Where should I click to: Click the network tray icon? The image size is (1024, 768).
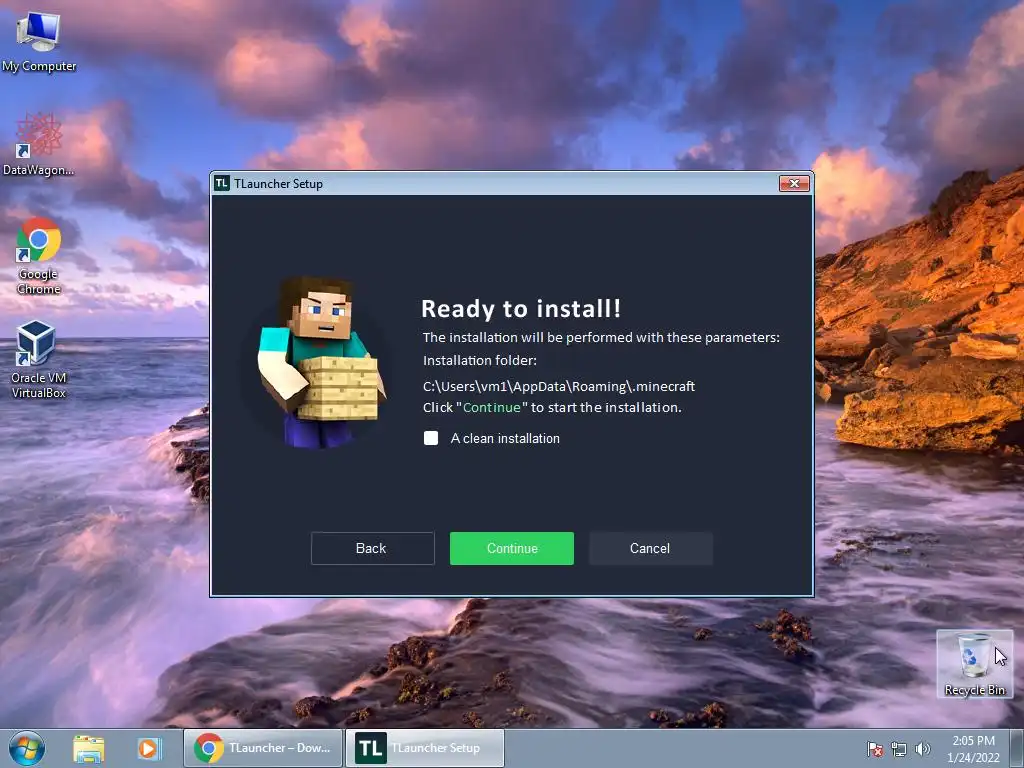pos(899,749)
